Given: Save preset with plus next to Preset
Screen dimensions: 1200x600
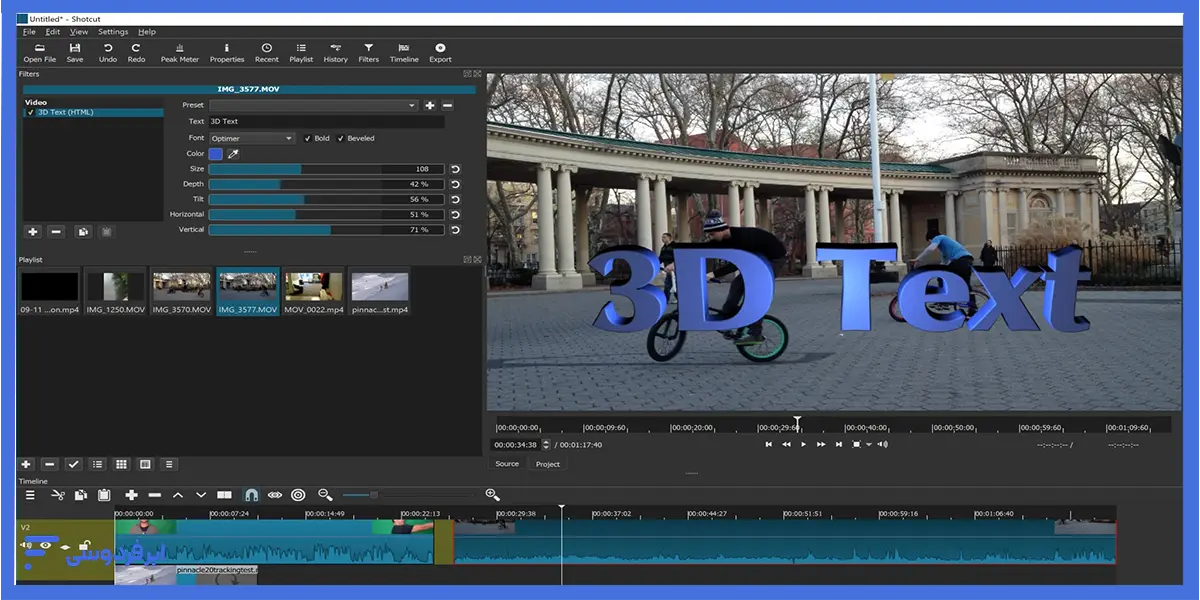Looking at the screenshot, I should (x=430, y=105).
